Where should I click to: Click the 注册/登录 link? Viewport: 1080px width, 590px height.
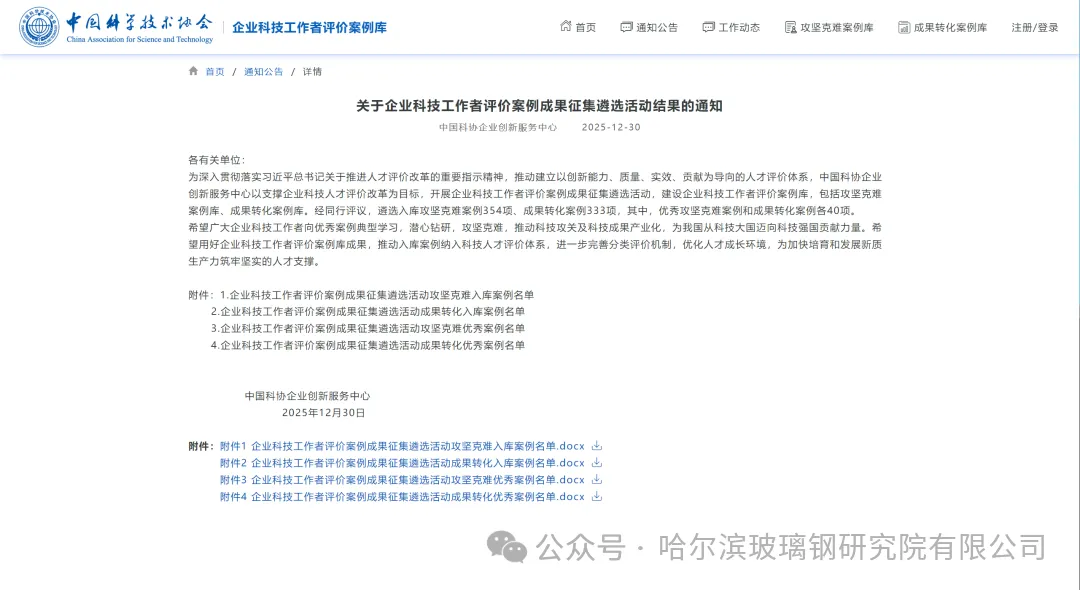[1034, 27]
